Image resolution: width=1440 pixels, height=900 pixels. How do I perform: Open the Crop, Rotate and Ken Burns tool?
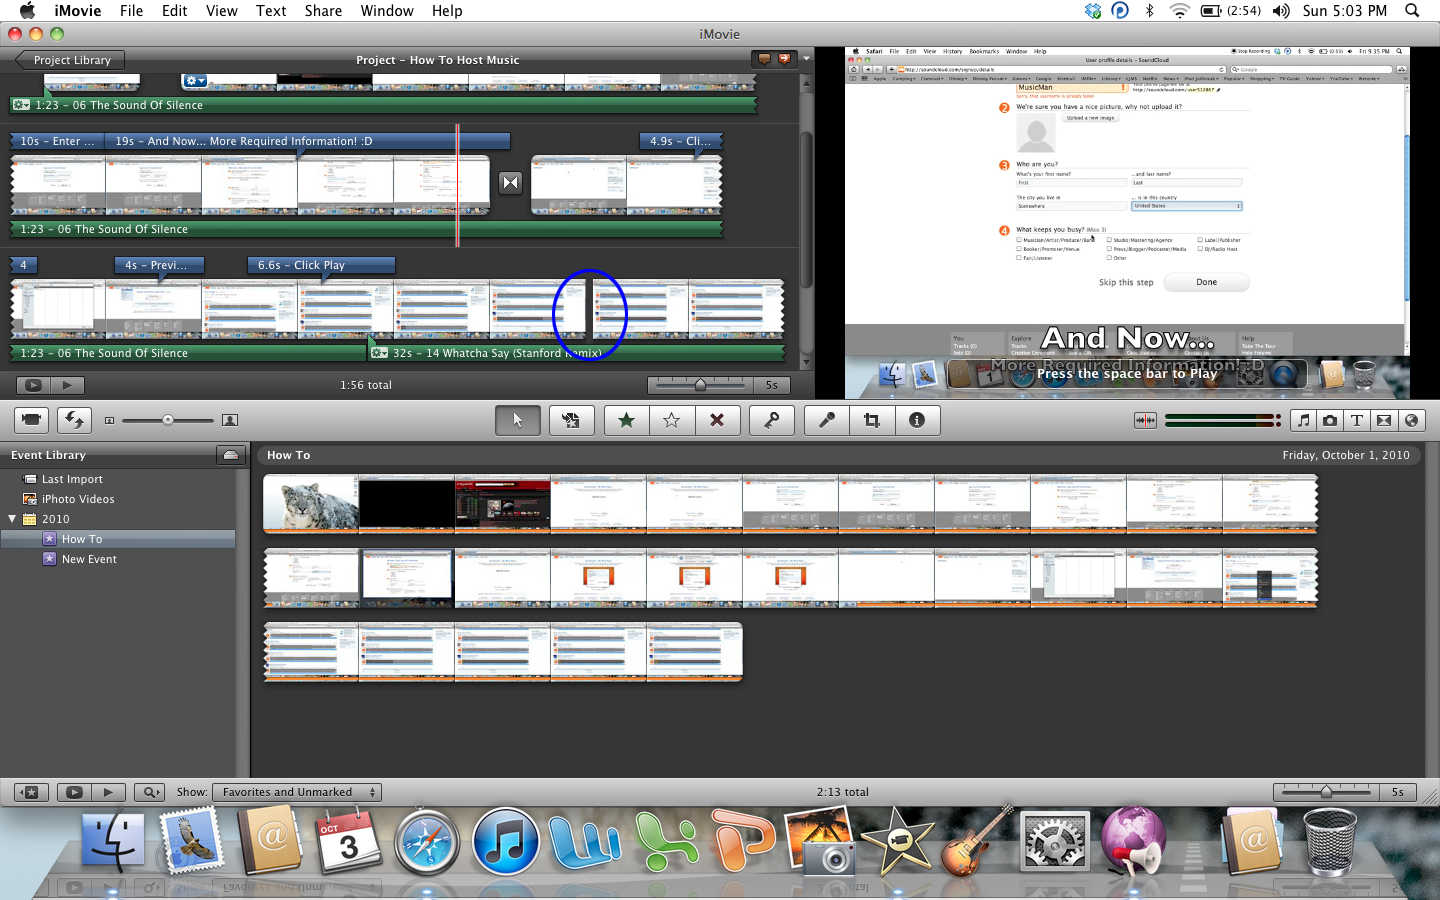pos(872,420)
